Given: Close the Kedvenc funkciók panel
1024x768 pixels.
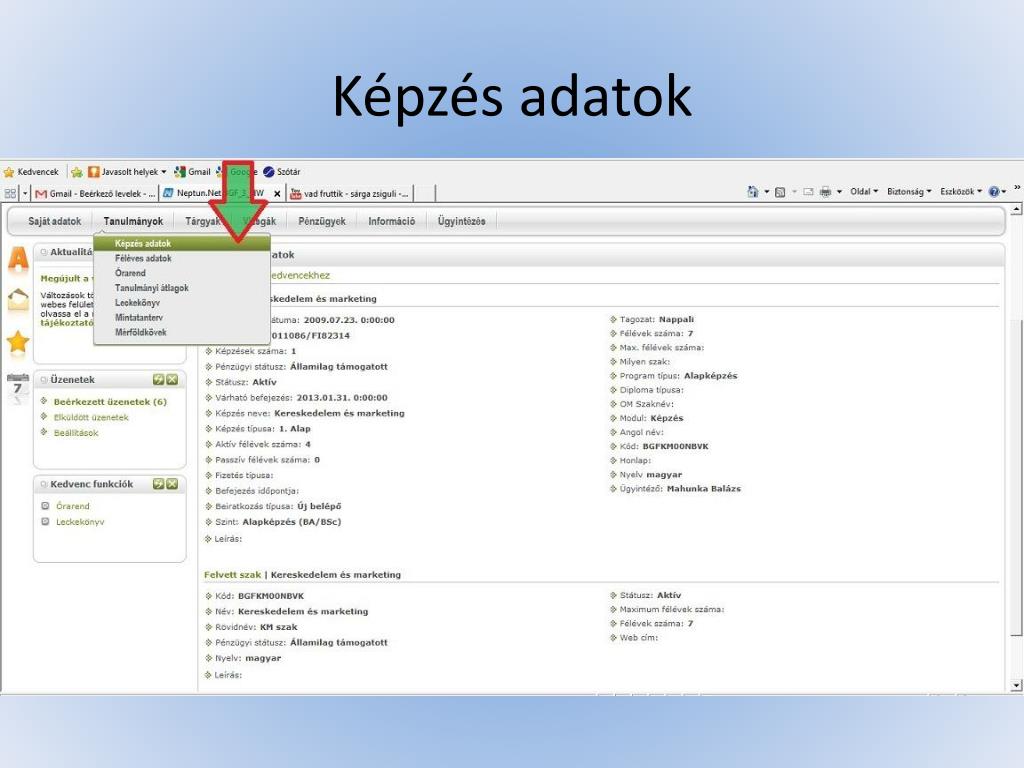Looking at the screenshot, I should click(172, 484).
